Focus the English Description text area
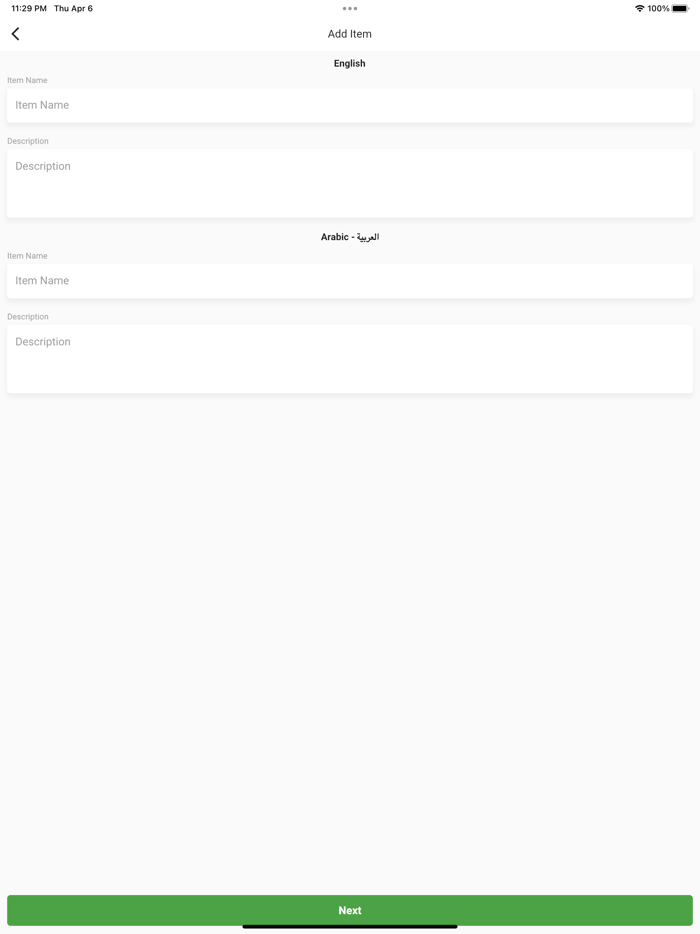Image resolution: width=700 pixels, height=934 pixels. click(350, 183)
